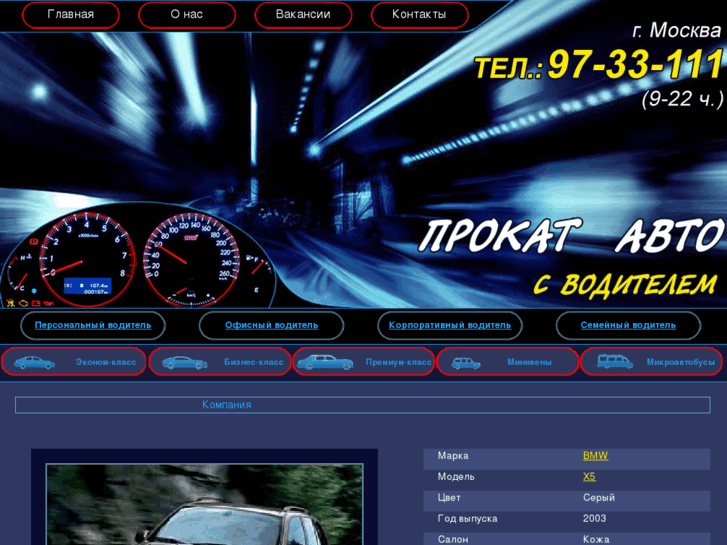Open the Корпоративный водитель link
This screenshot has width=727, height=545.
[450, 325]
